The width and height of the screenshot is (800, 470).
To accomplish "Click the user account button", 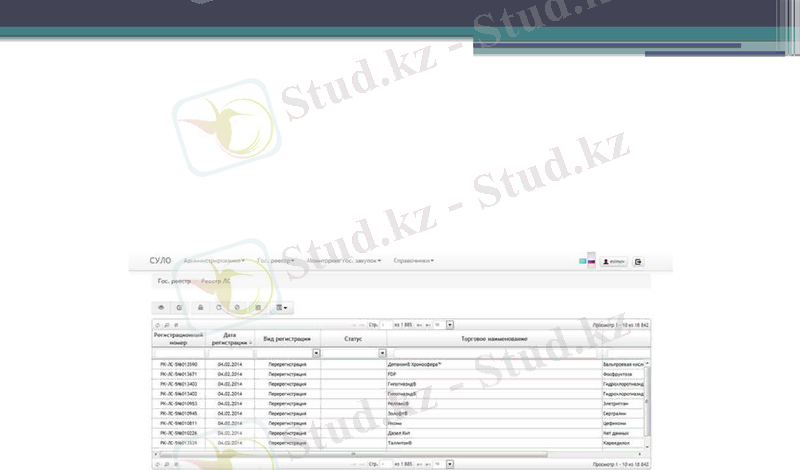I will point(613,262).
